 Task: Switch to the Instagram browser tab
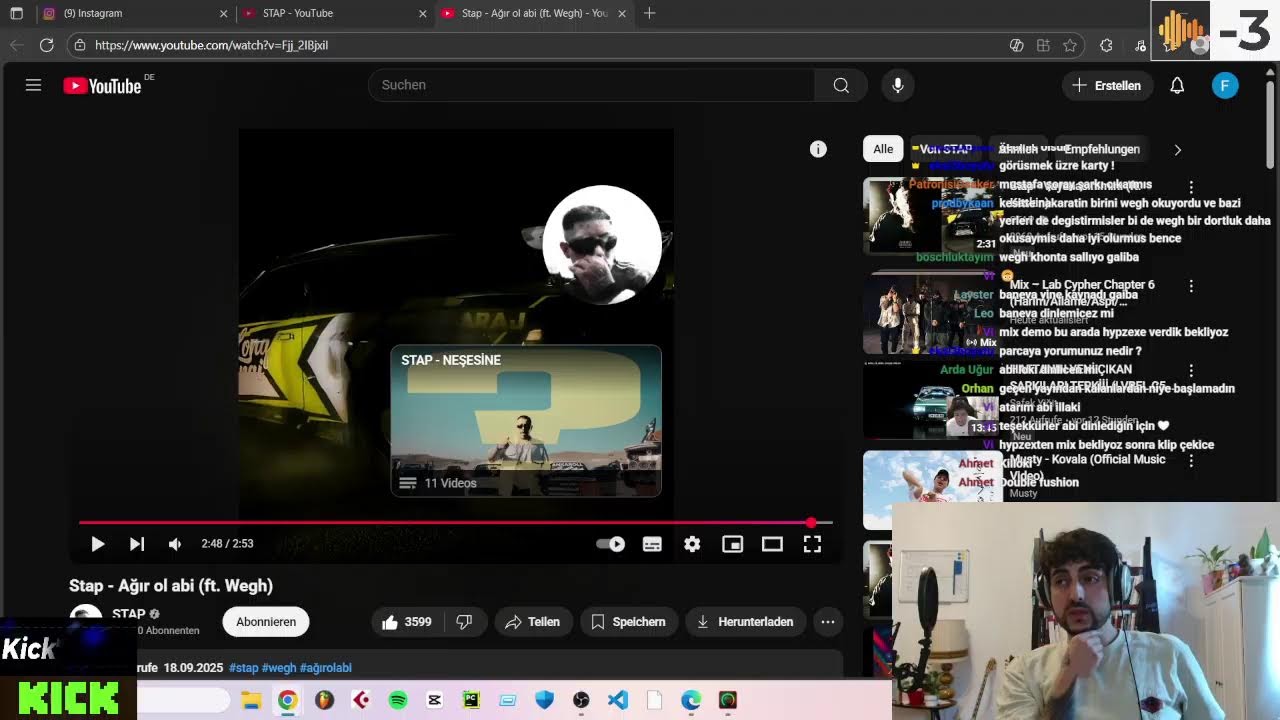coord(134,13)
